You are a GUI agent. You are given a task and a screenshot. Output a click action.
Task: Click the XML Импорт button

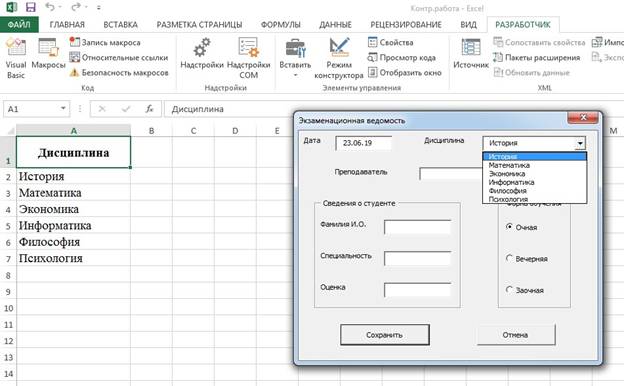click(607, 42)
